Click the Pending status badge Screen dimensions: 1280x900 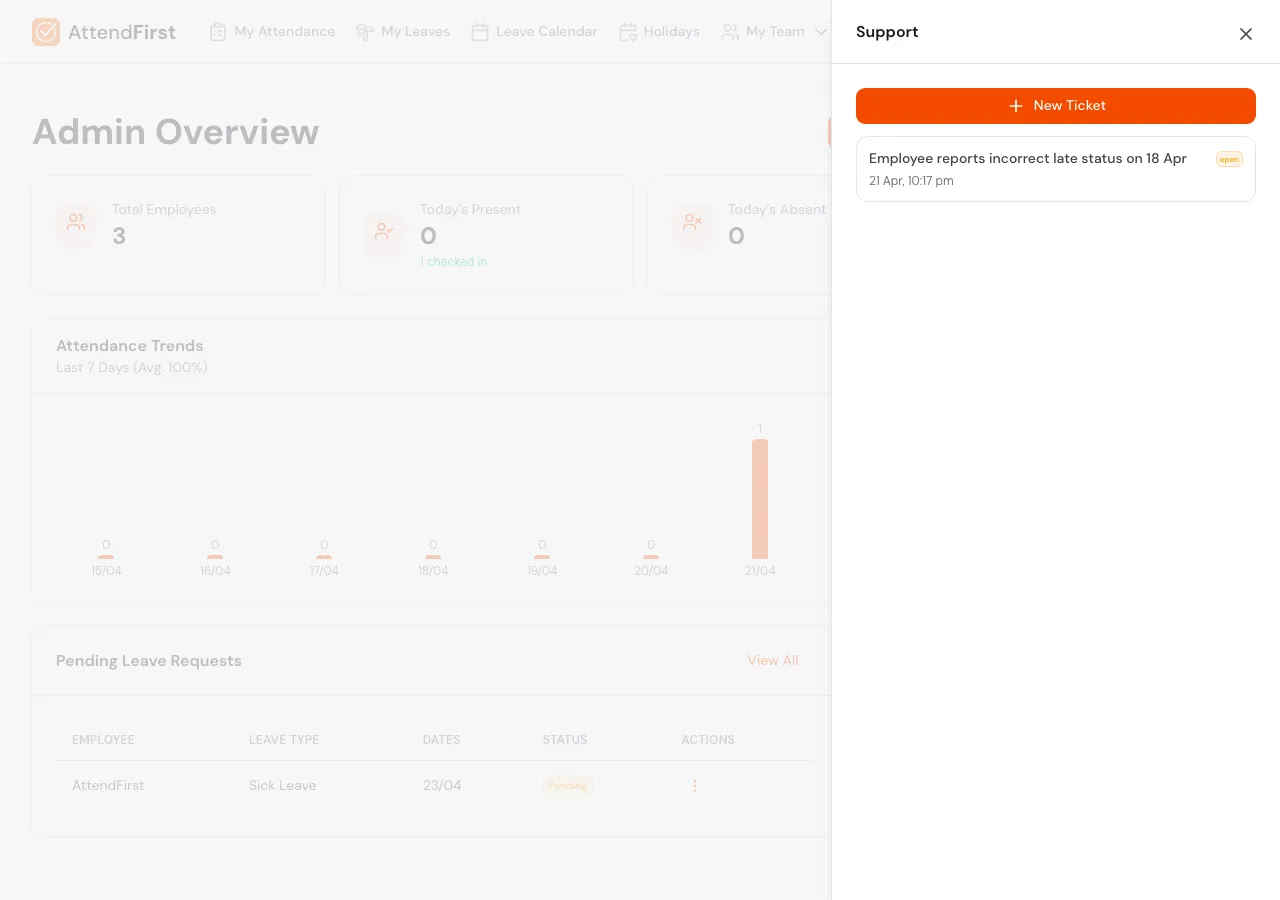coord(567,785)
